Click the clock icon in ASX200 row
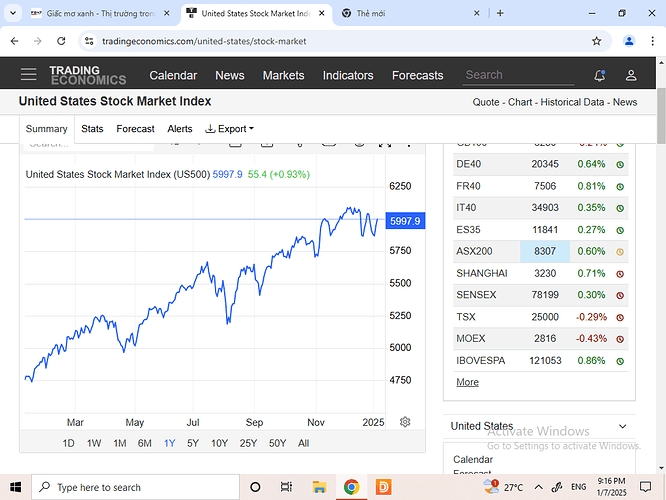 click(x=620, y=252)
